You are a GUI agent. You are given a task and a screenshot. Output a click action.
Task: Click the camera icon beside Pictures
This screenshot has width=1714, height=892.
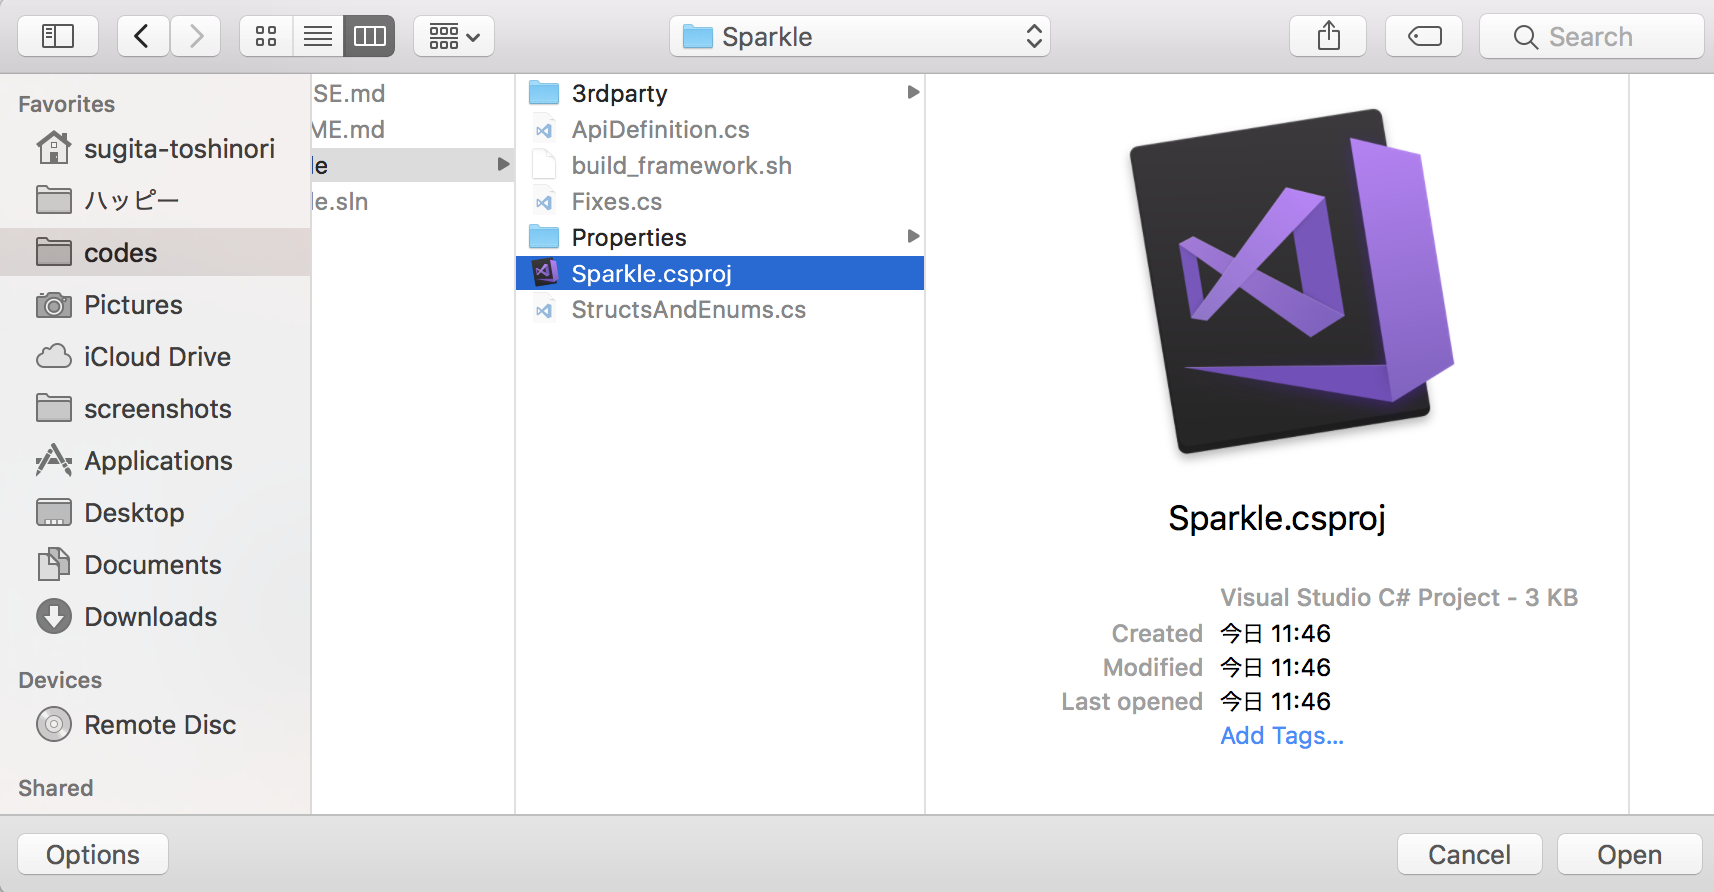(x=54, y=305)
